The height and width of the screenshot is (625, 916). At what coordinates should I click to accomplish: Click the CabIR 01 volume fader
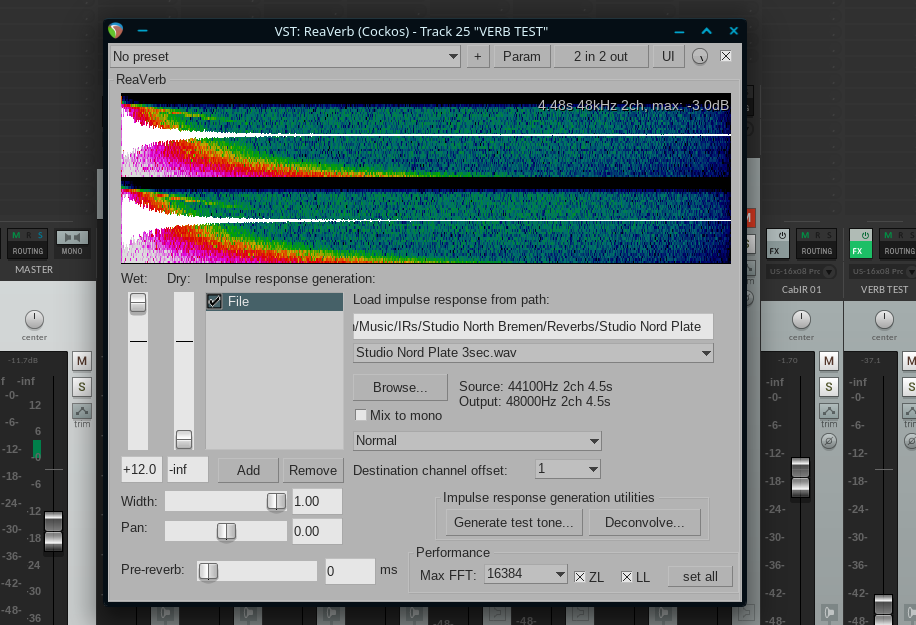pyautogui.click(x=800, y=477)
